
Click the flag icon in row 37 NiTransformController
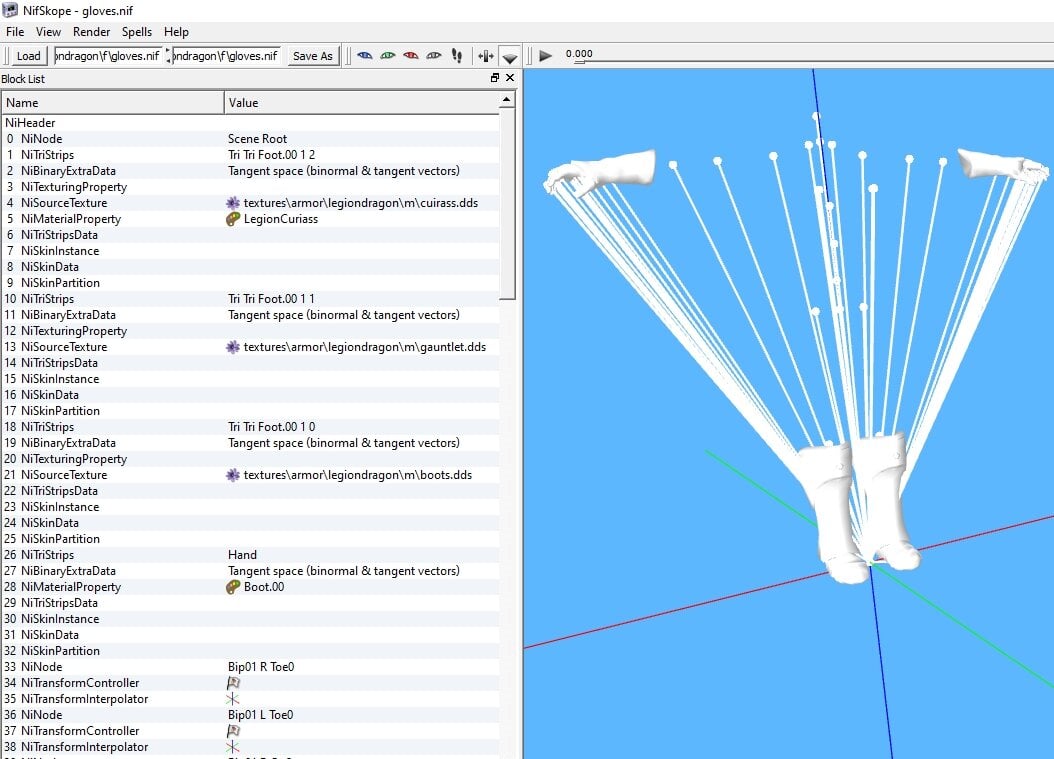point(233,731)
